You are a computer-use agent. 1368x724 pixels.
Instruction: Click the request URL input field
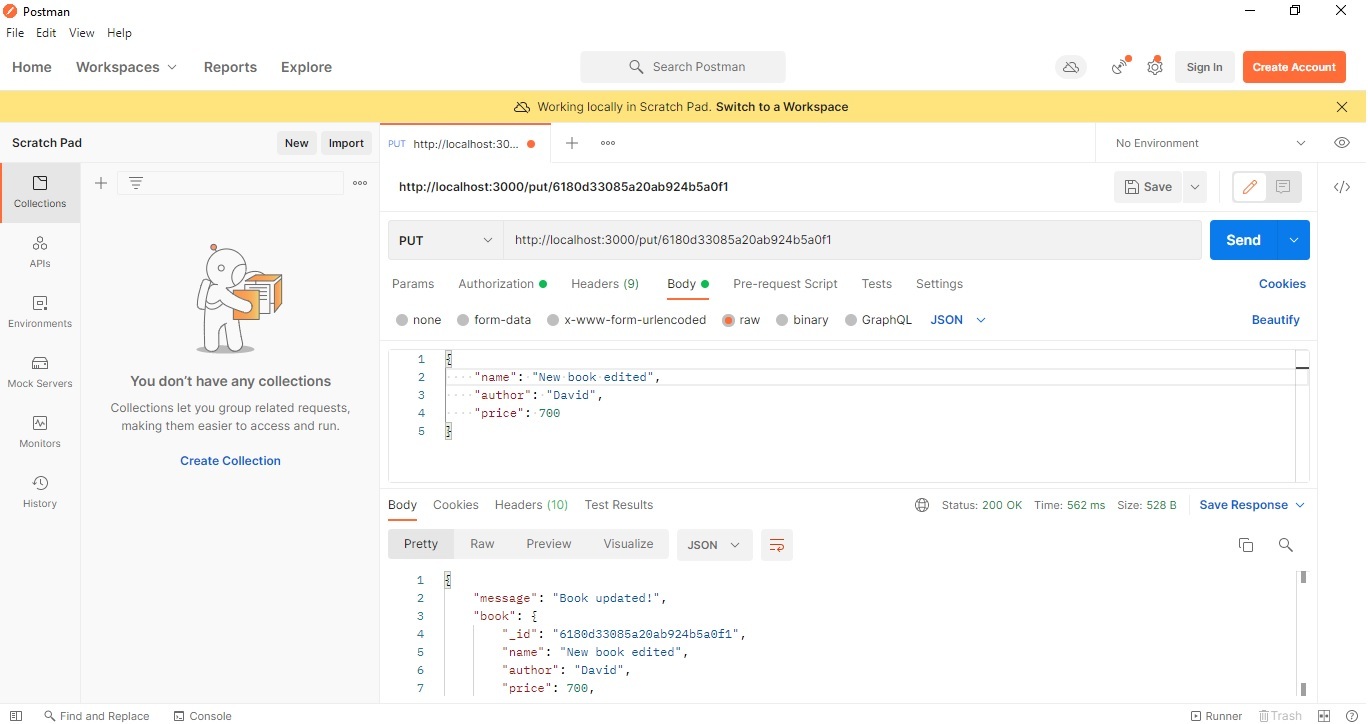coord(851,240)
